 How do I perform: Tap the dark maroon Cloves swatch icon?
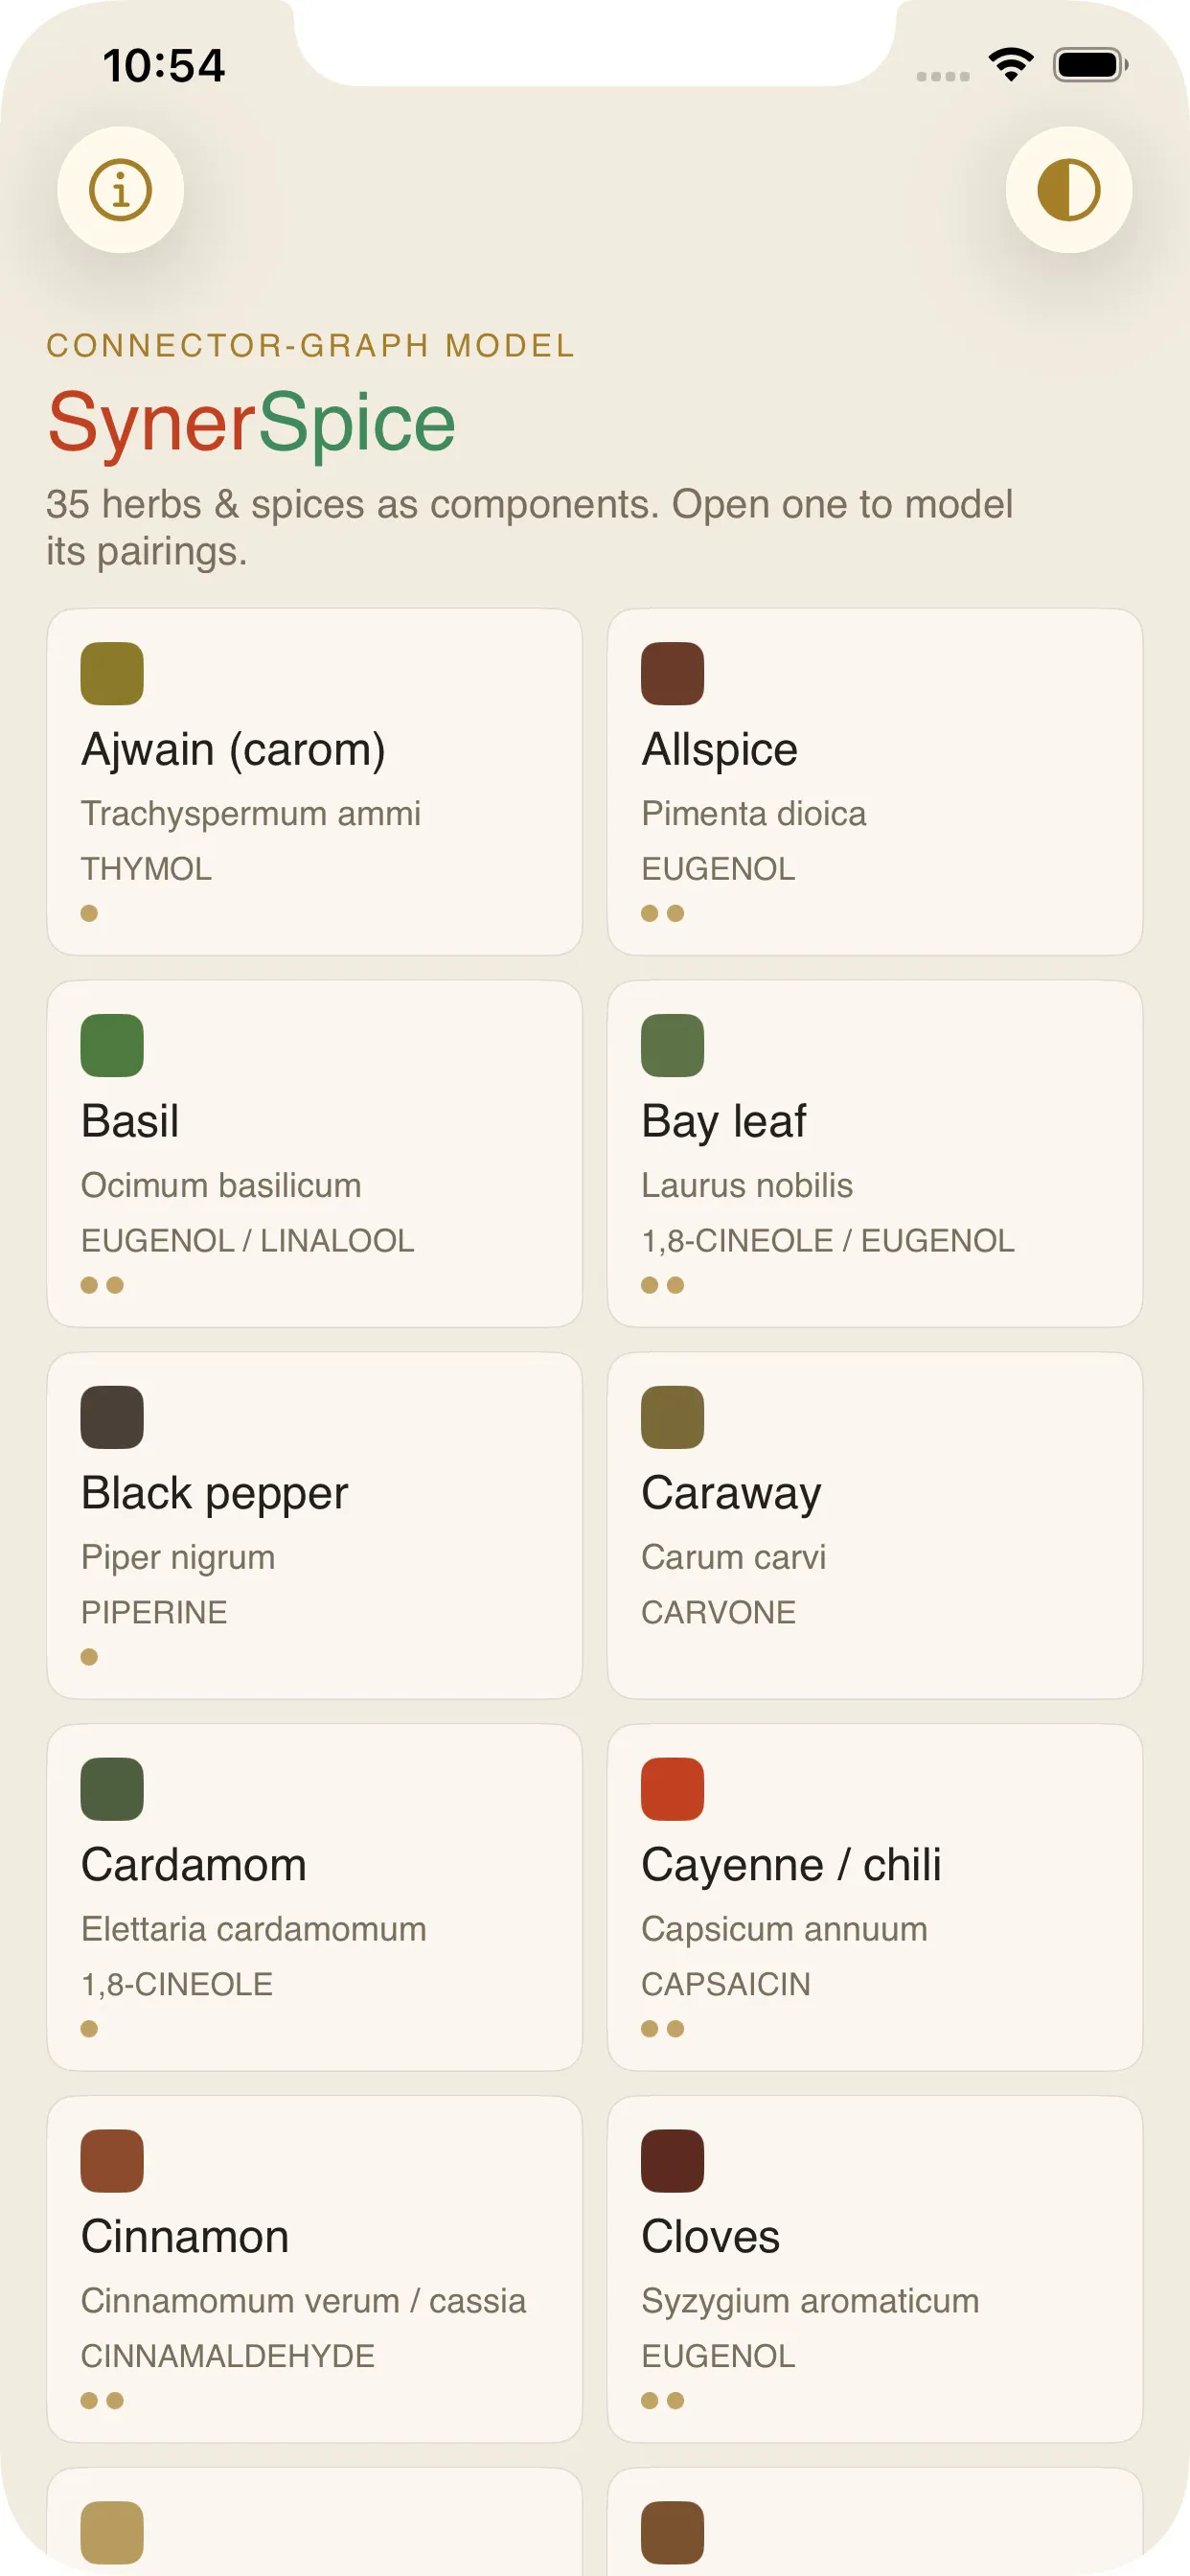pos(672,2161)
